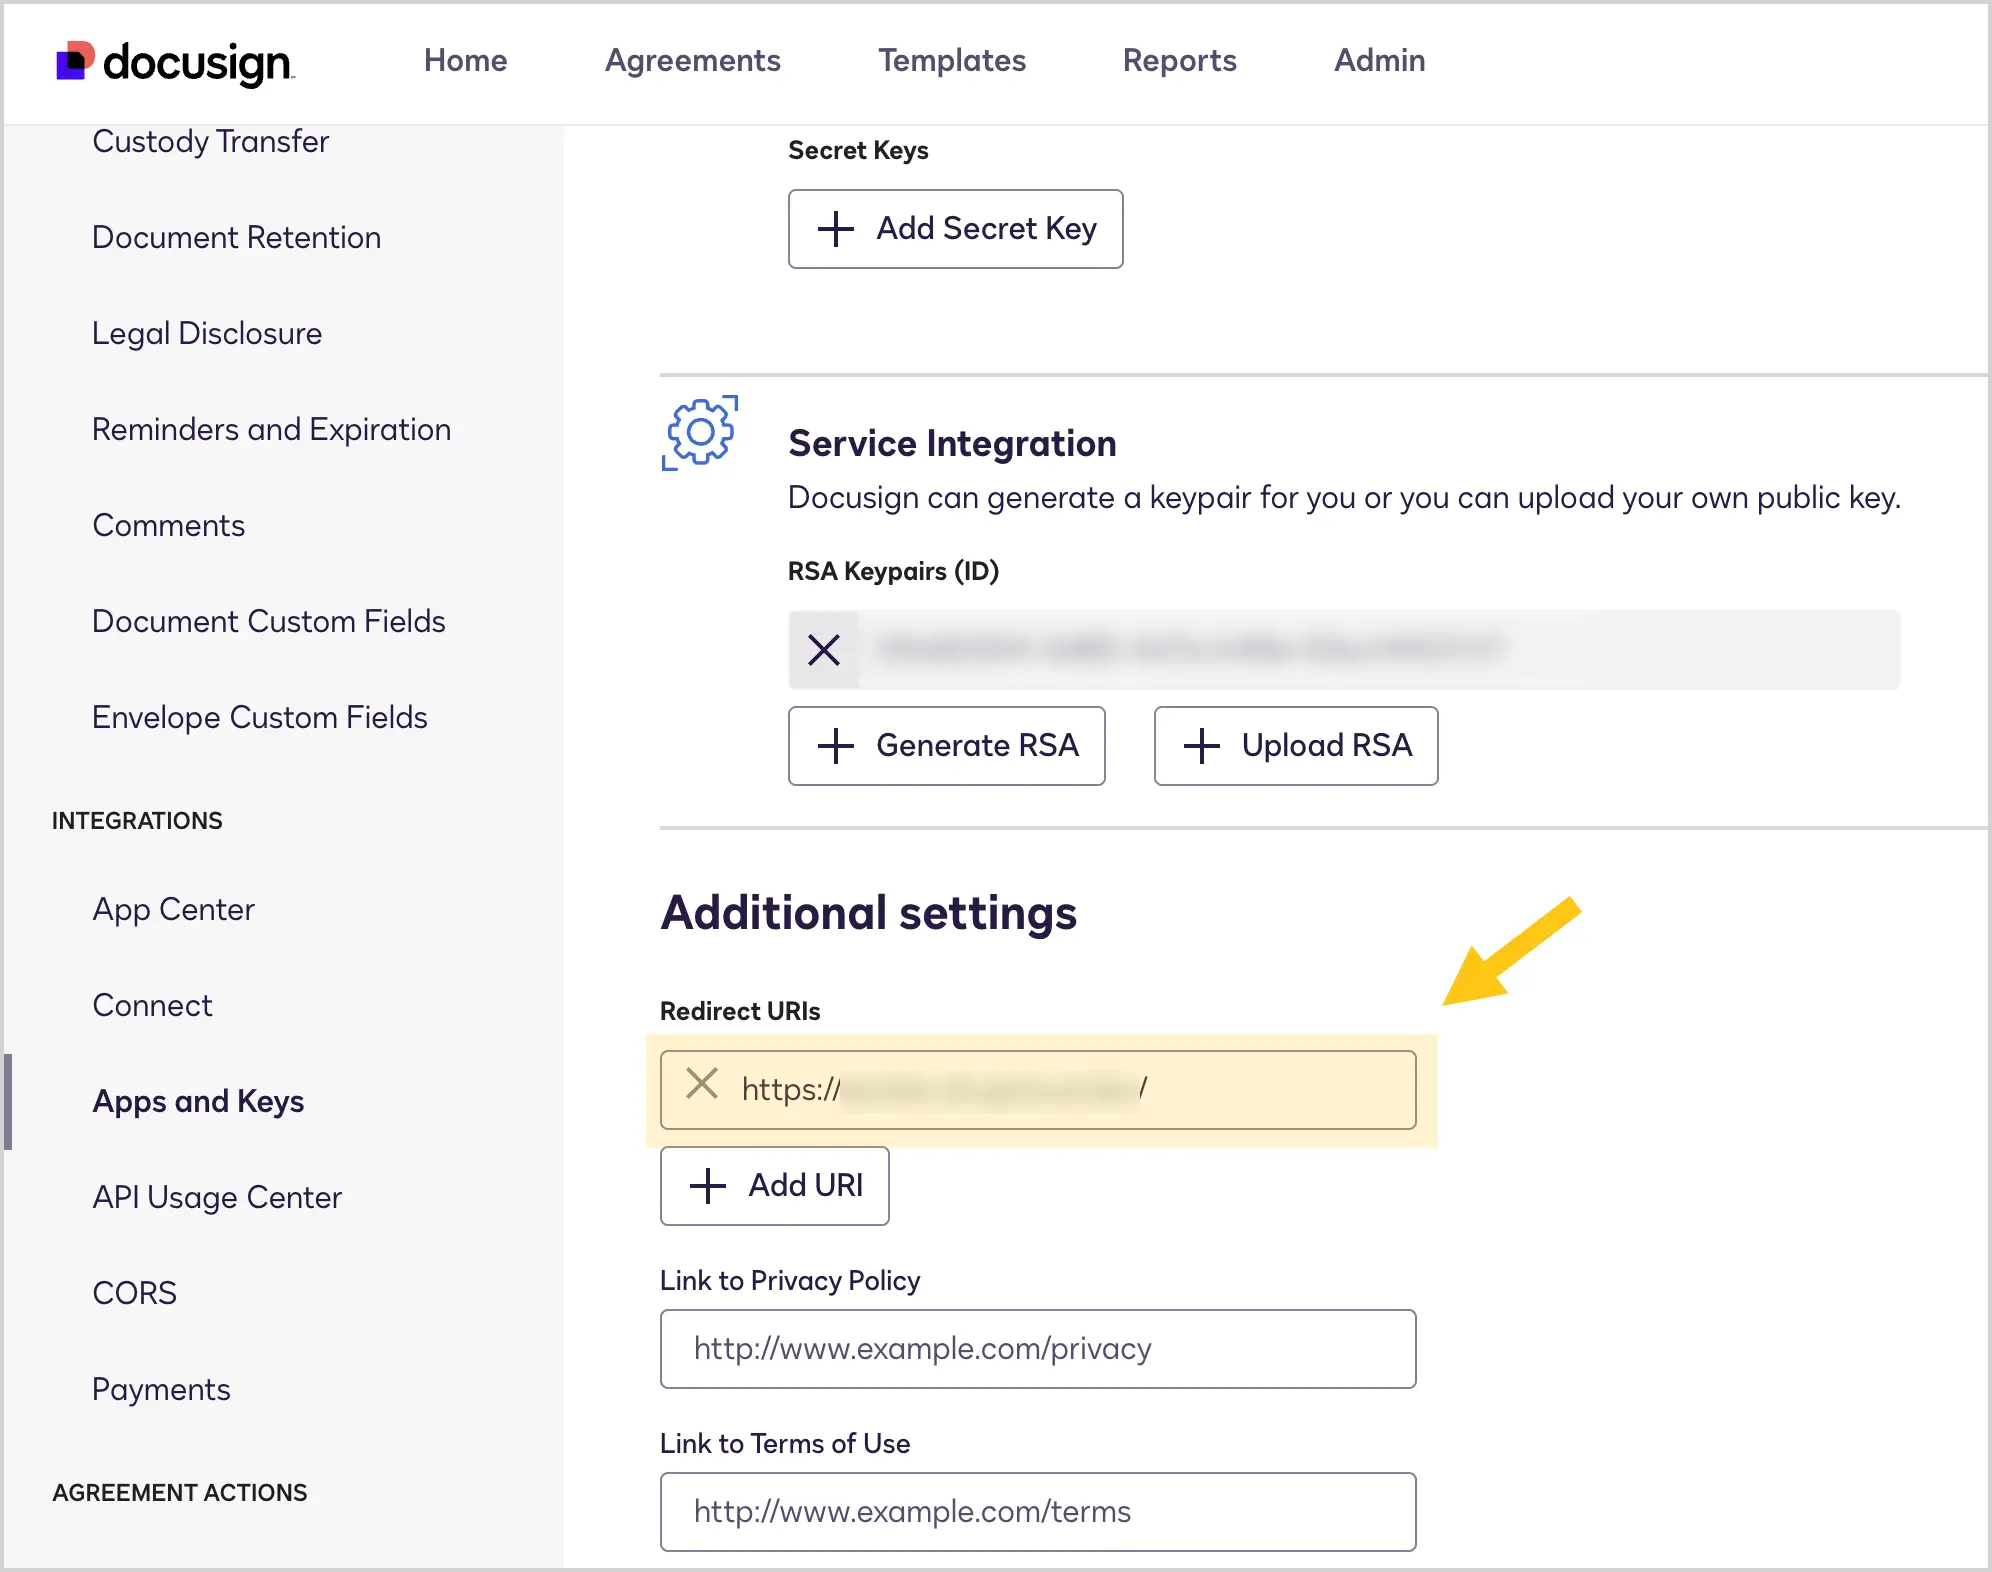Click the Link to Terms of Use field
1992x1572 pixels.
click(x=1038, y=1512)
